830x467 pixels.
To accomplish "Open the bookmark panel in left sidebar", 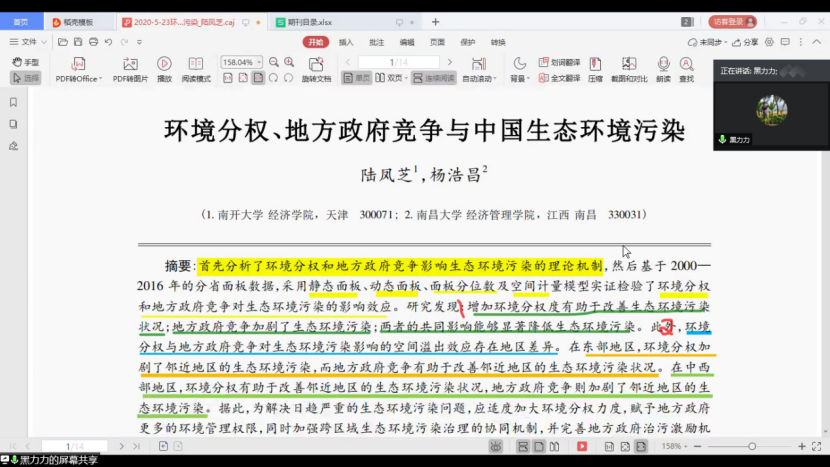I will point(13,102).
